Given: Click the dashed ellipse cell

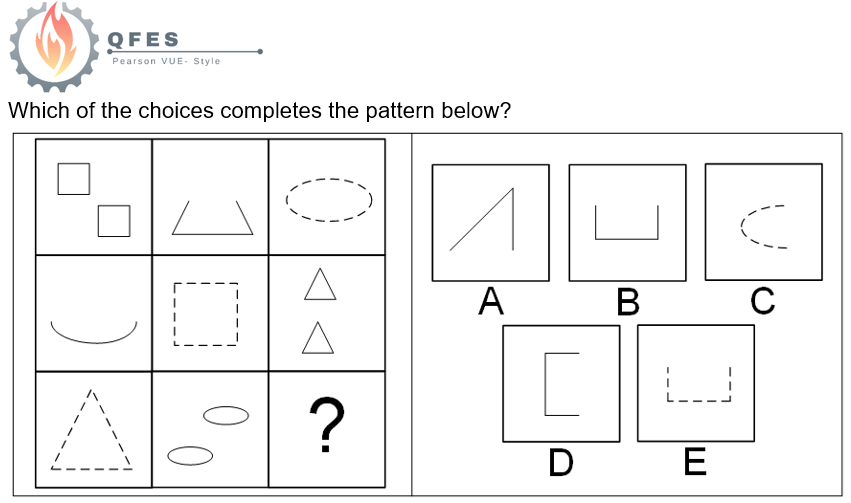Looking at the screenshot, I should [327, 197].
